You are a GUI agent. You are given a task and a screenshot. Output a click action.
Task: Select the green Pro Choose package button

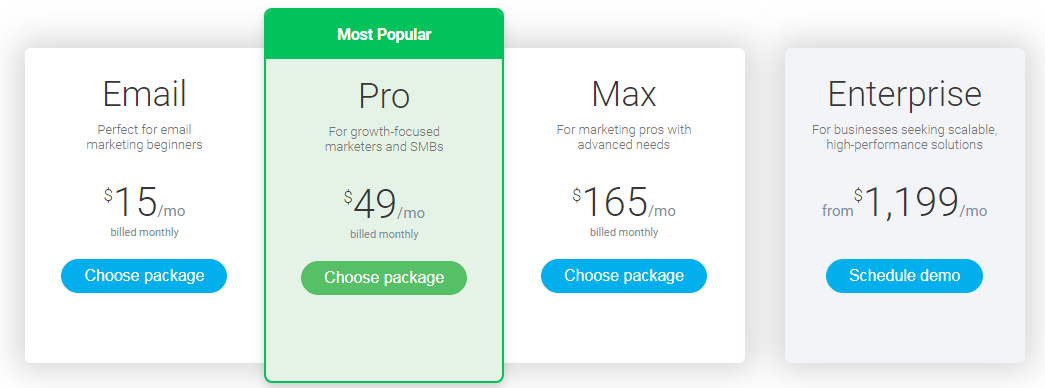coord(384,278)
